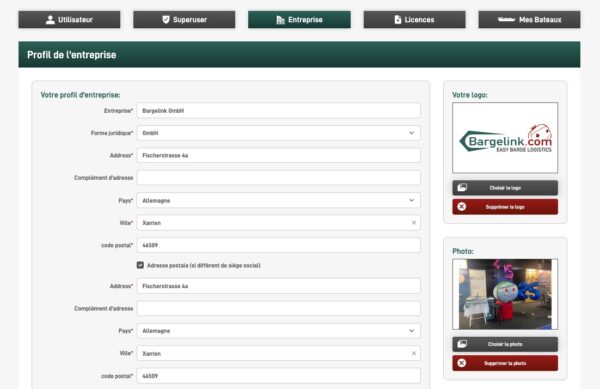Click the Forme juridique chevron arrow

pyautogui.click(x=412, y=133)
